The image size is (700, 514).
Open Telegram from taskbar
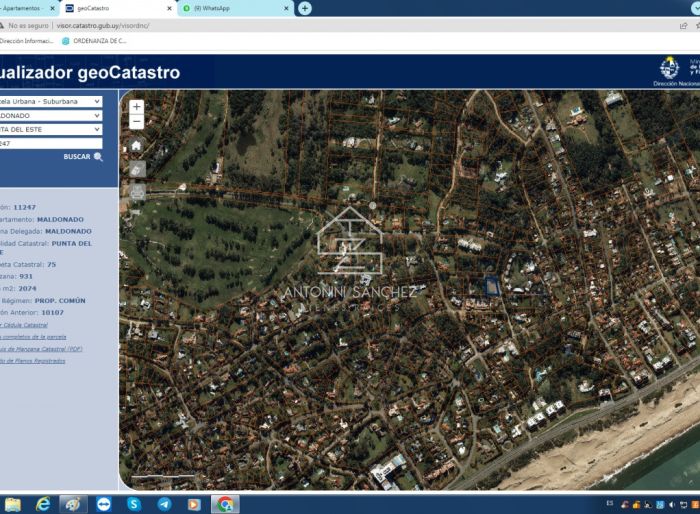pyautogui.click(x=164, y=504)
